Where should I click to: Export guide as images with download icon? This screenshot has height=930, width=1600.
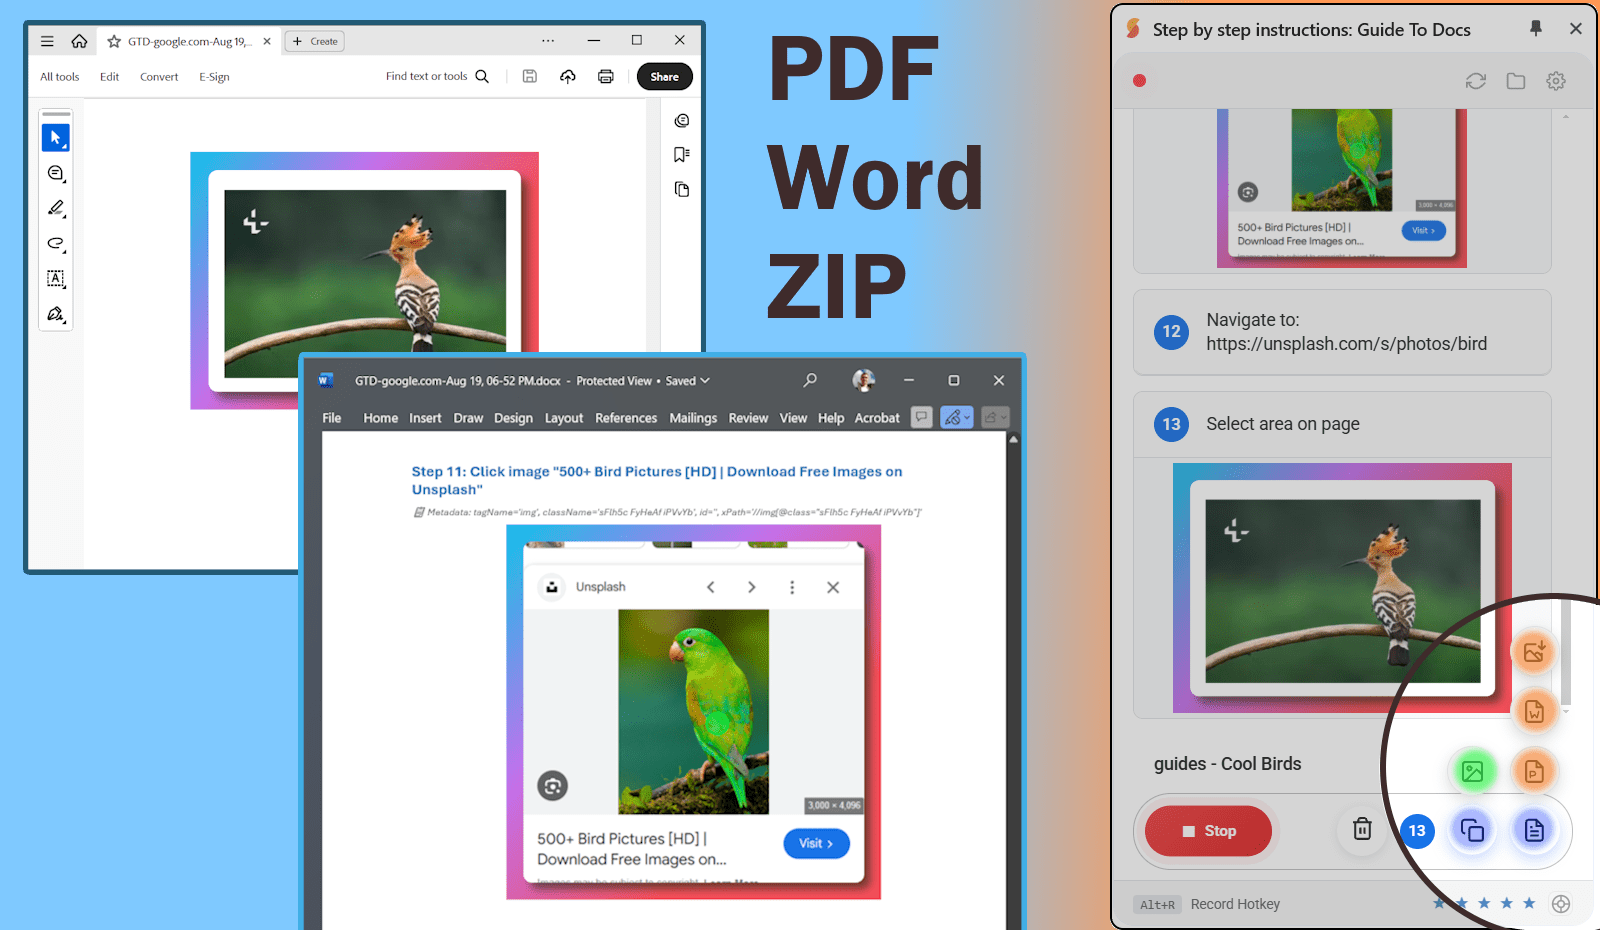(x=1534, y=652)
